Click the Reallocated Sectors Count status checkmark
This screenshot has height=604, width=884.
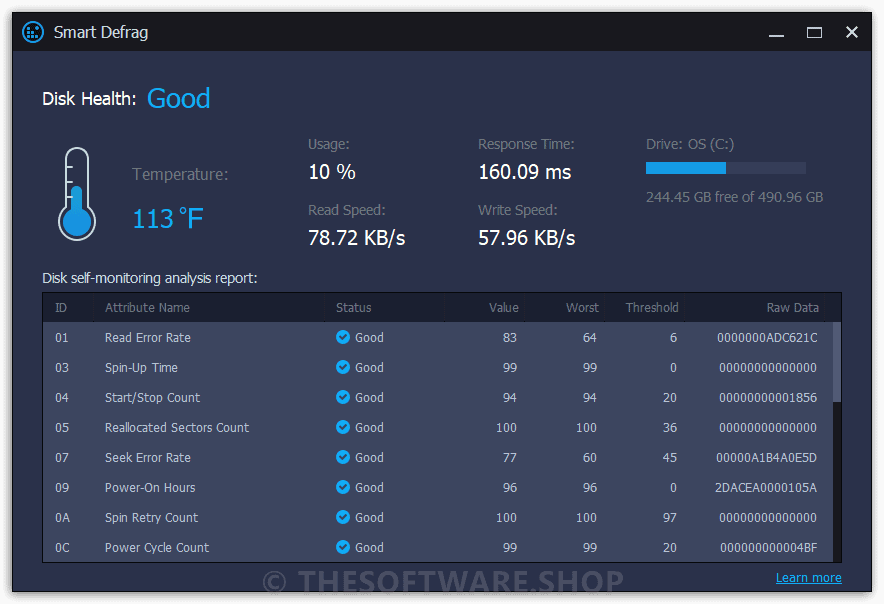343,427
